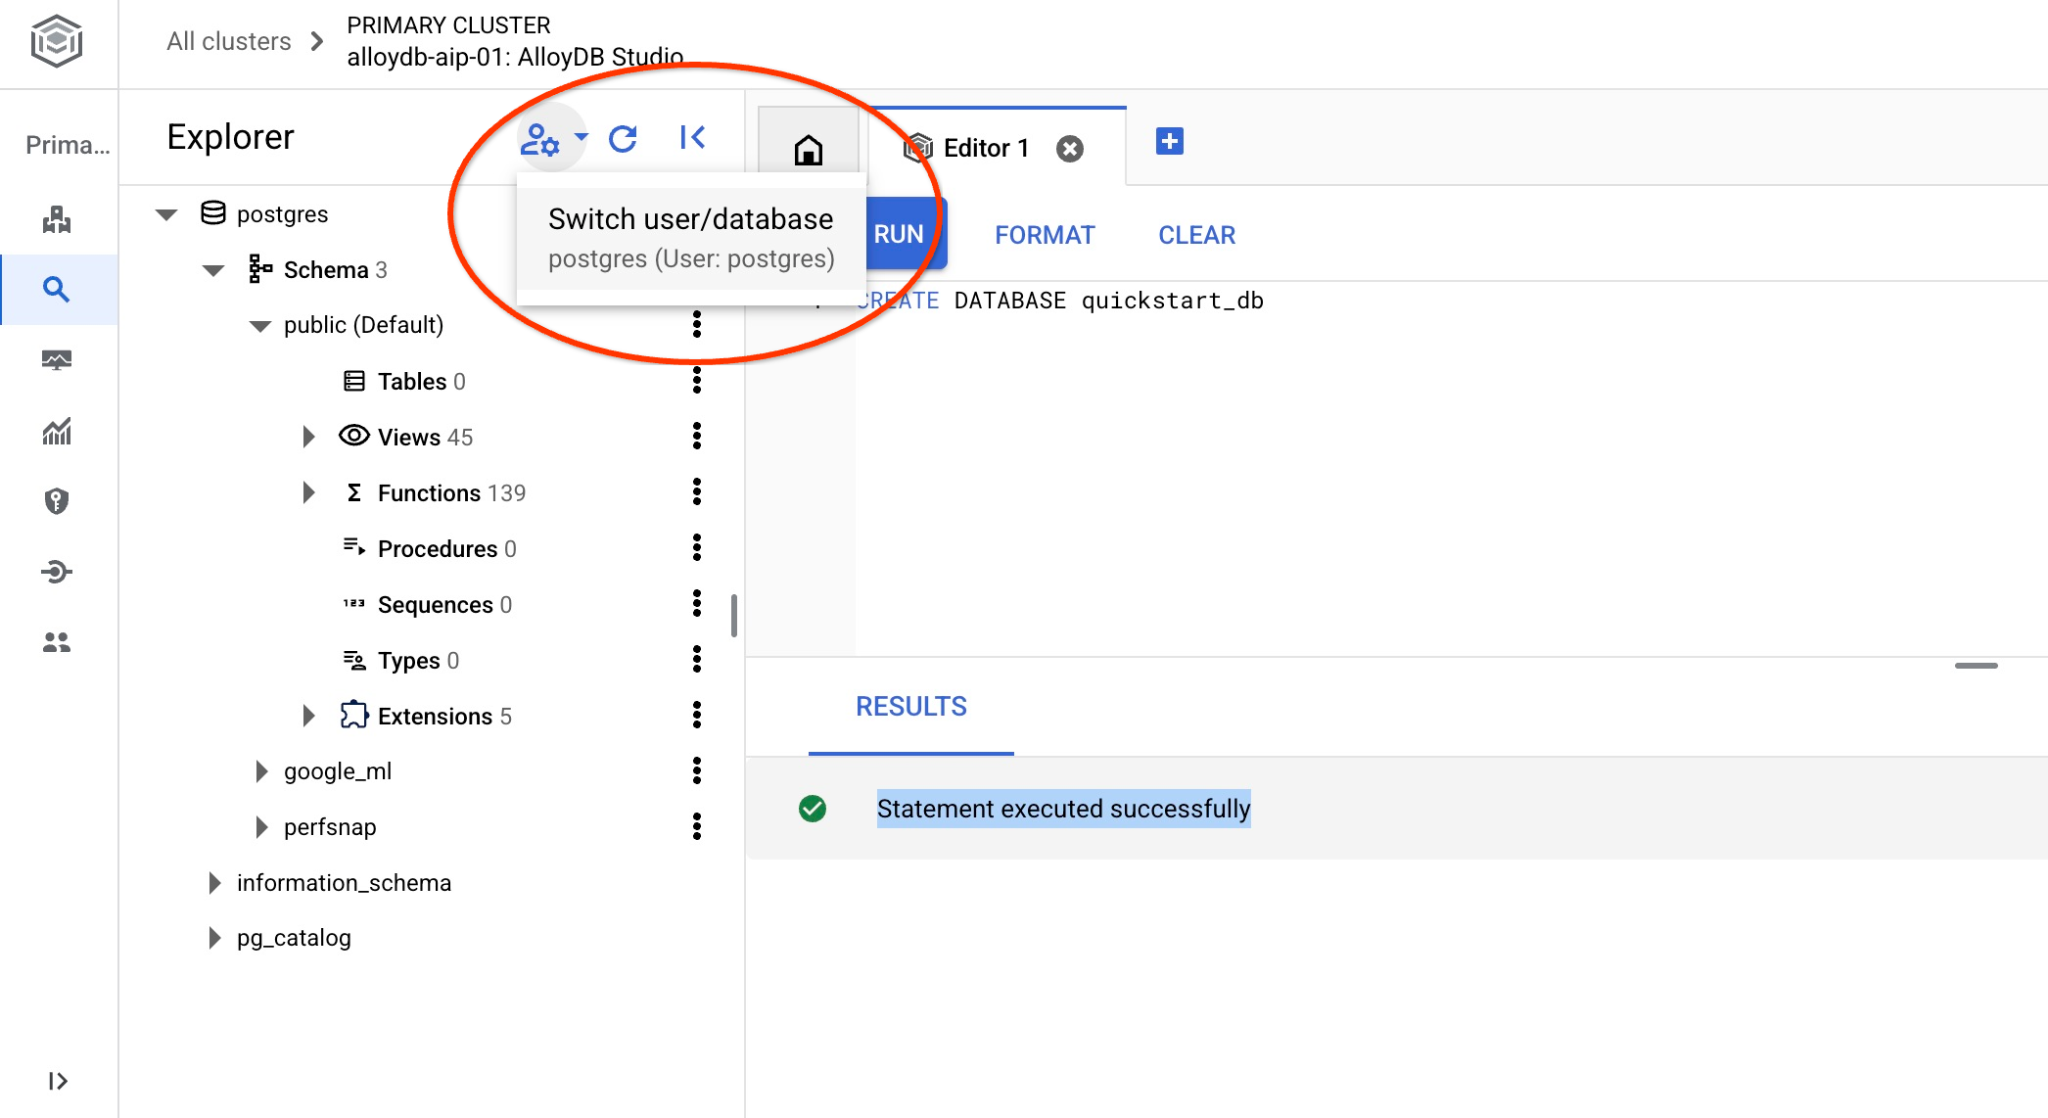Open the Home tab icon
This screenshot has height=1118, width=2048.
806,149
